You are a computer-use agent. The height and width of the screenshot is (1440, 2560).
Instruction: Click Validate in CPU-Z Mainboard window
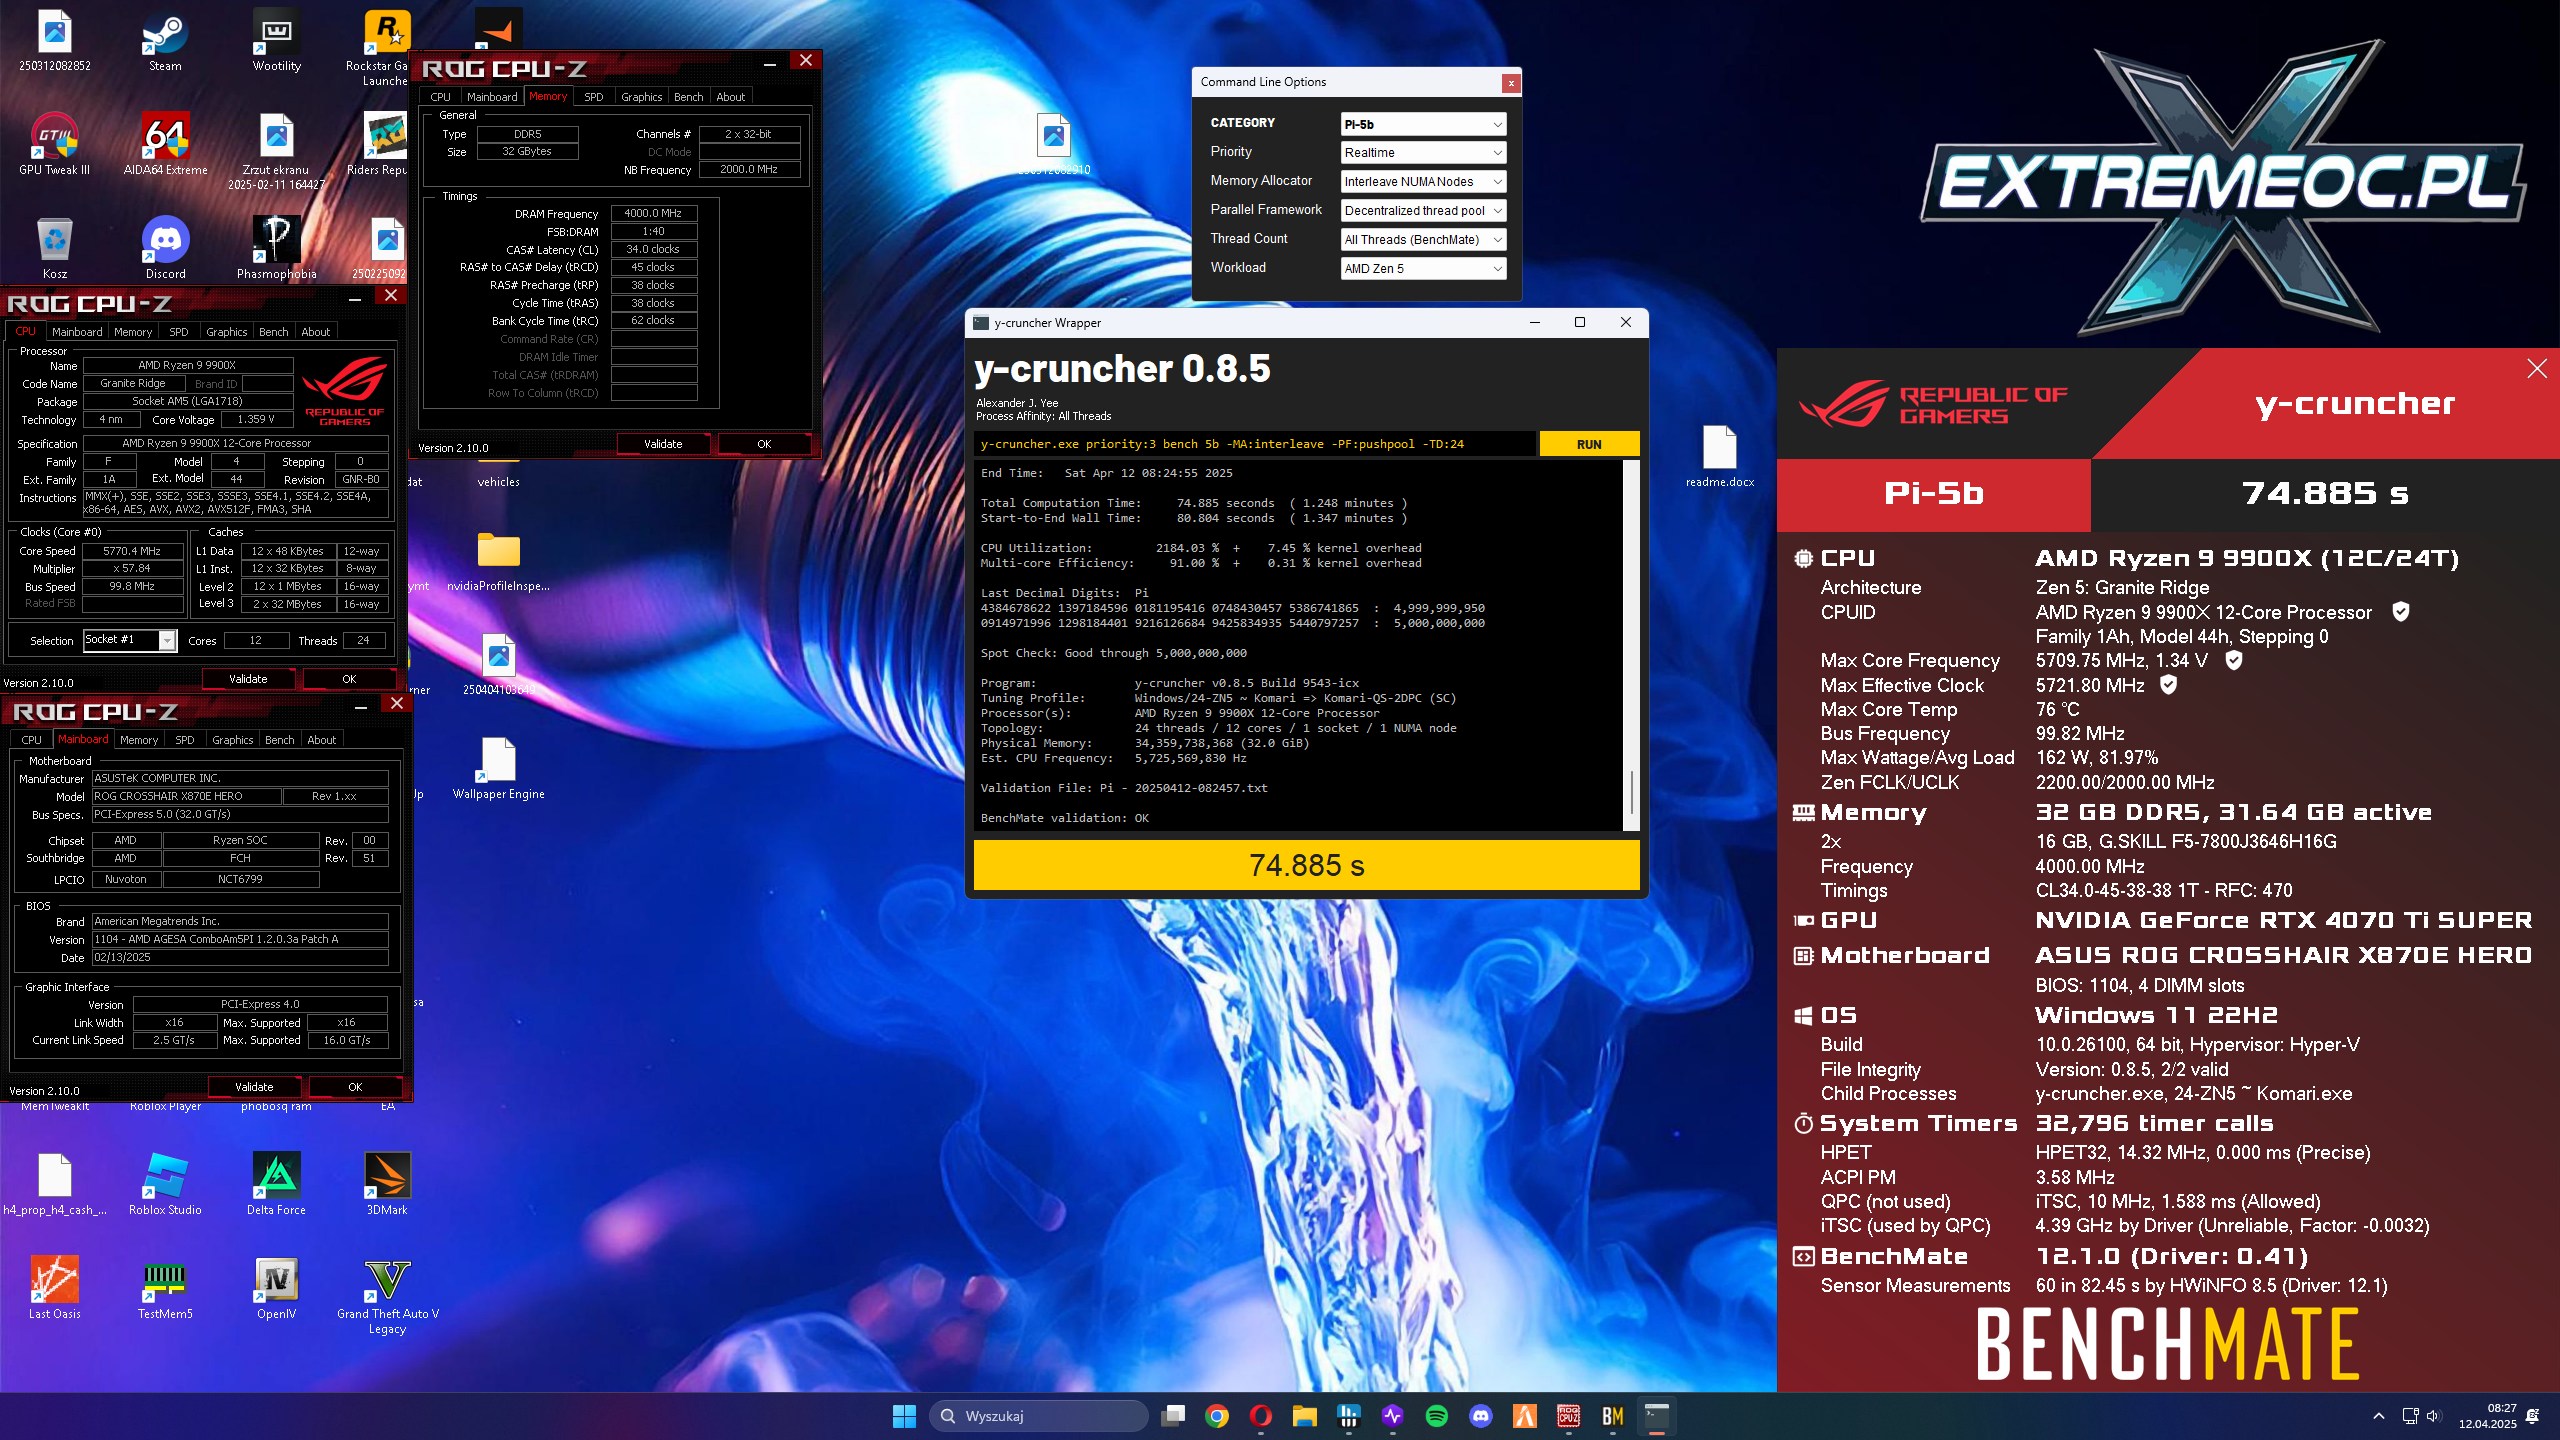click(x=254, y=1087)
